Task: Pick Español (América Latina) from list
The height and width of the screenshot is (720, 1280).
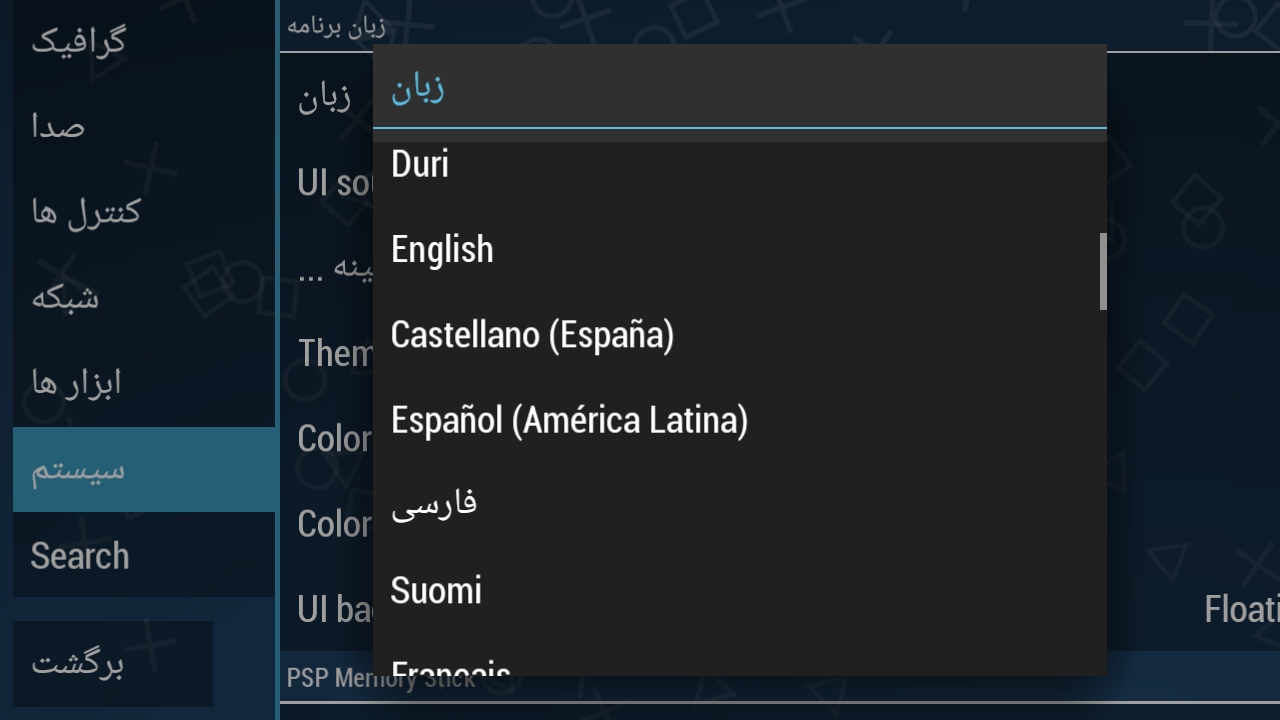Action: tap(739, 420)
